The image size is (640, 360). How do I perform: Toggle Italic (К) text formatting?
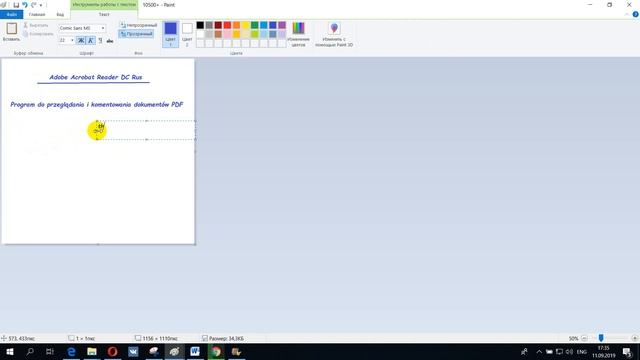tap(91, 40)
